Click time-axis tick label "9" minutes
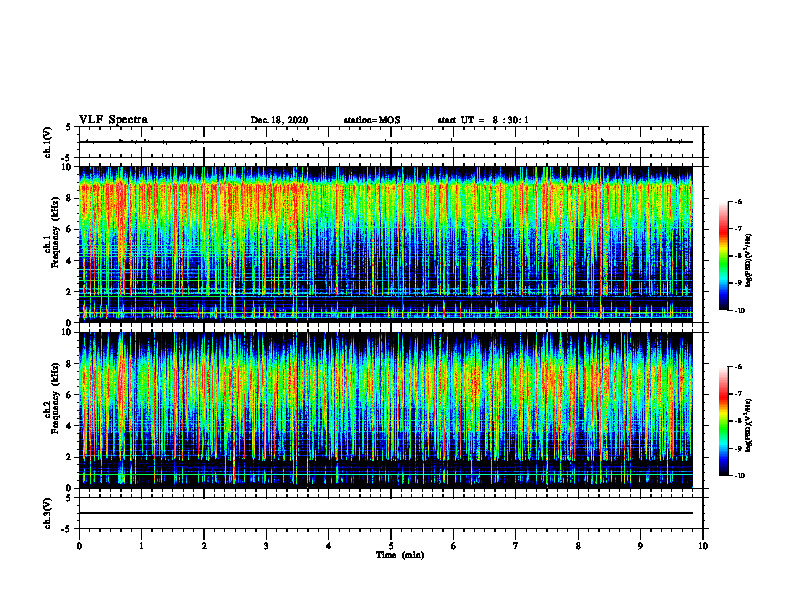The width and height of the screenshot is (792, 612). (640, 546)
